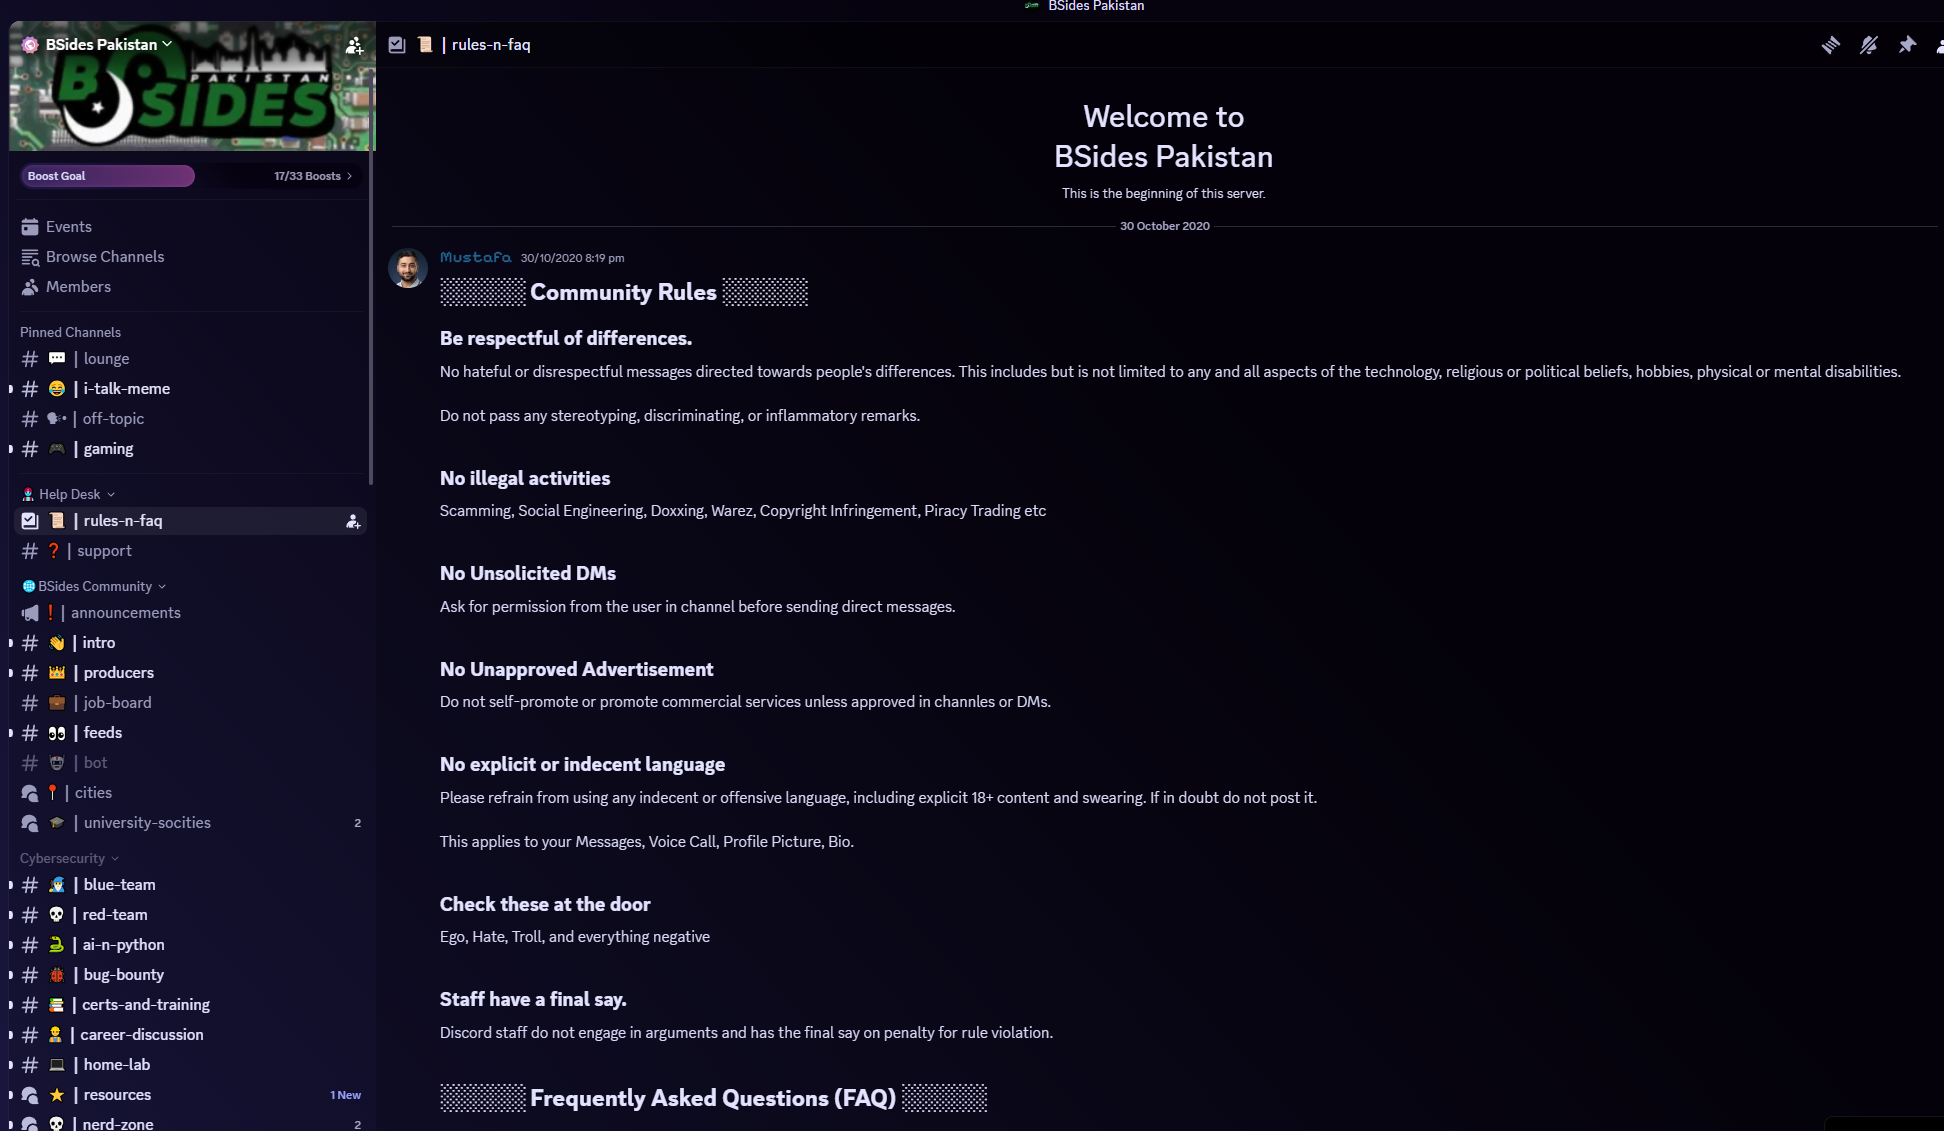
Task: Open the support channel
Action: 188,551
